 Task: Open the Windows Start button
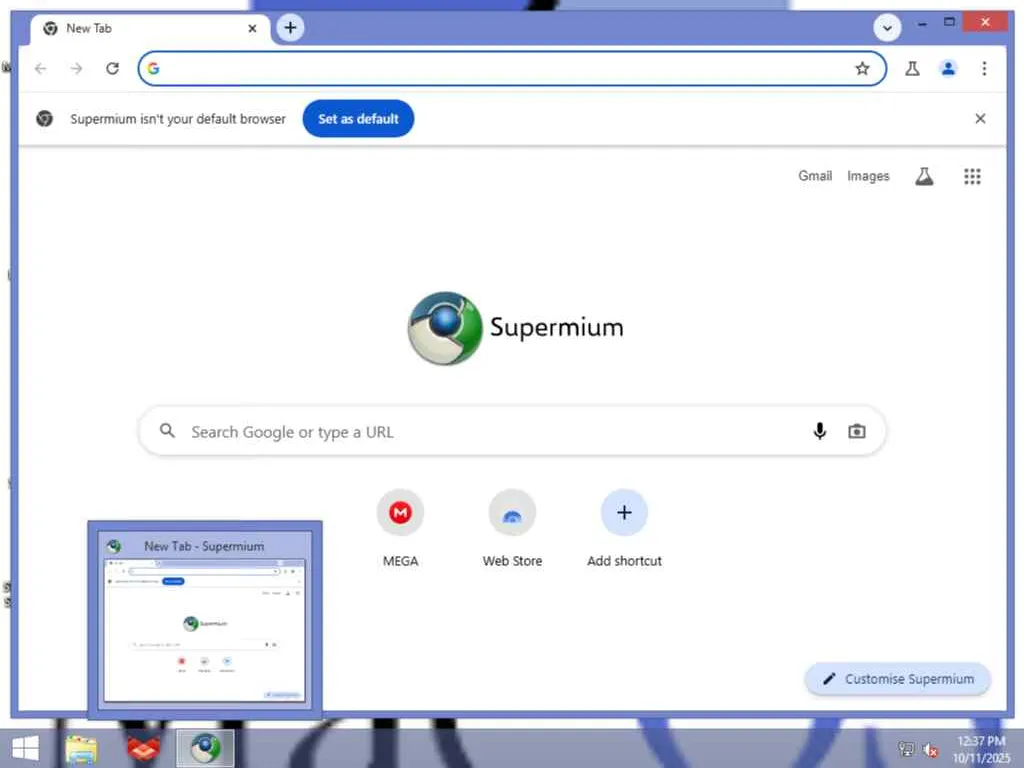point(25,748)
